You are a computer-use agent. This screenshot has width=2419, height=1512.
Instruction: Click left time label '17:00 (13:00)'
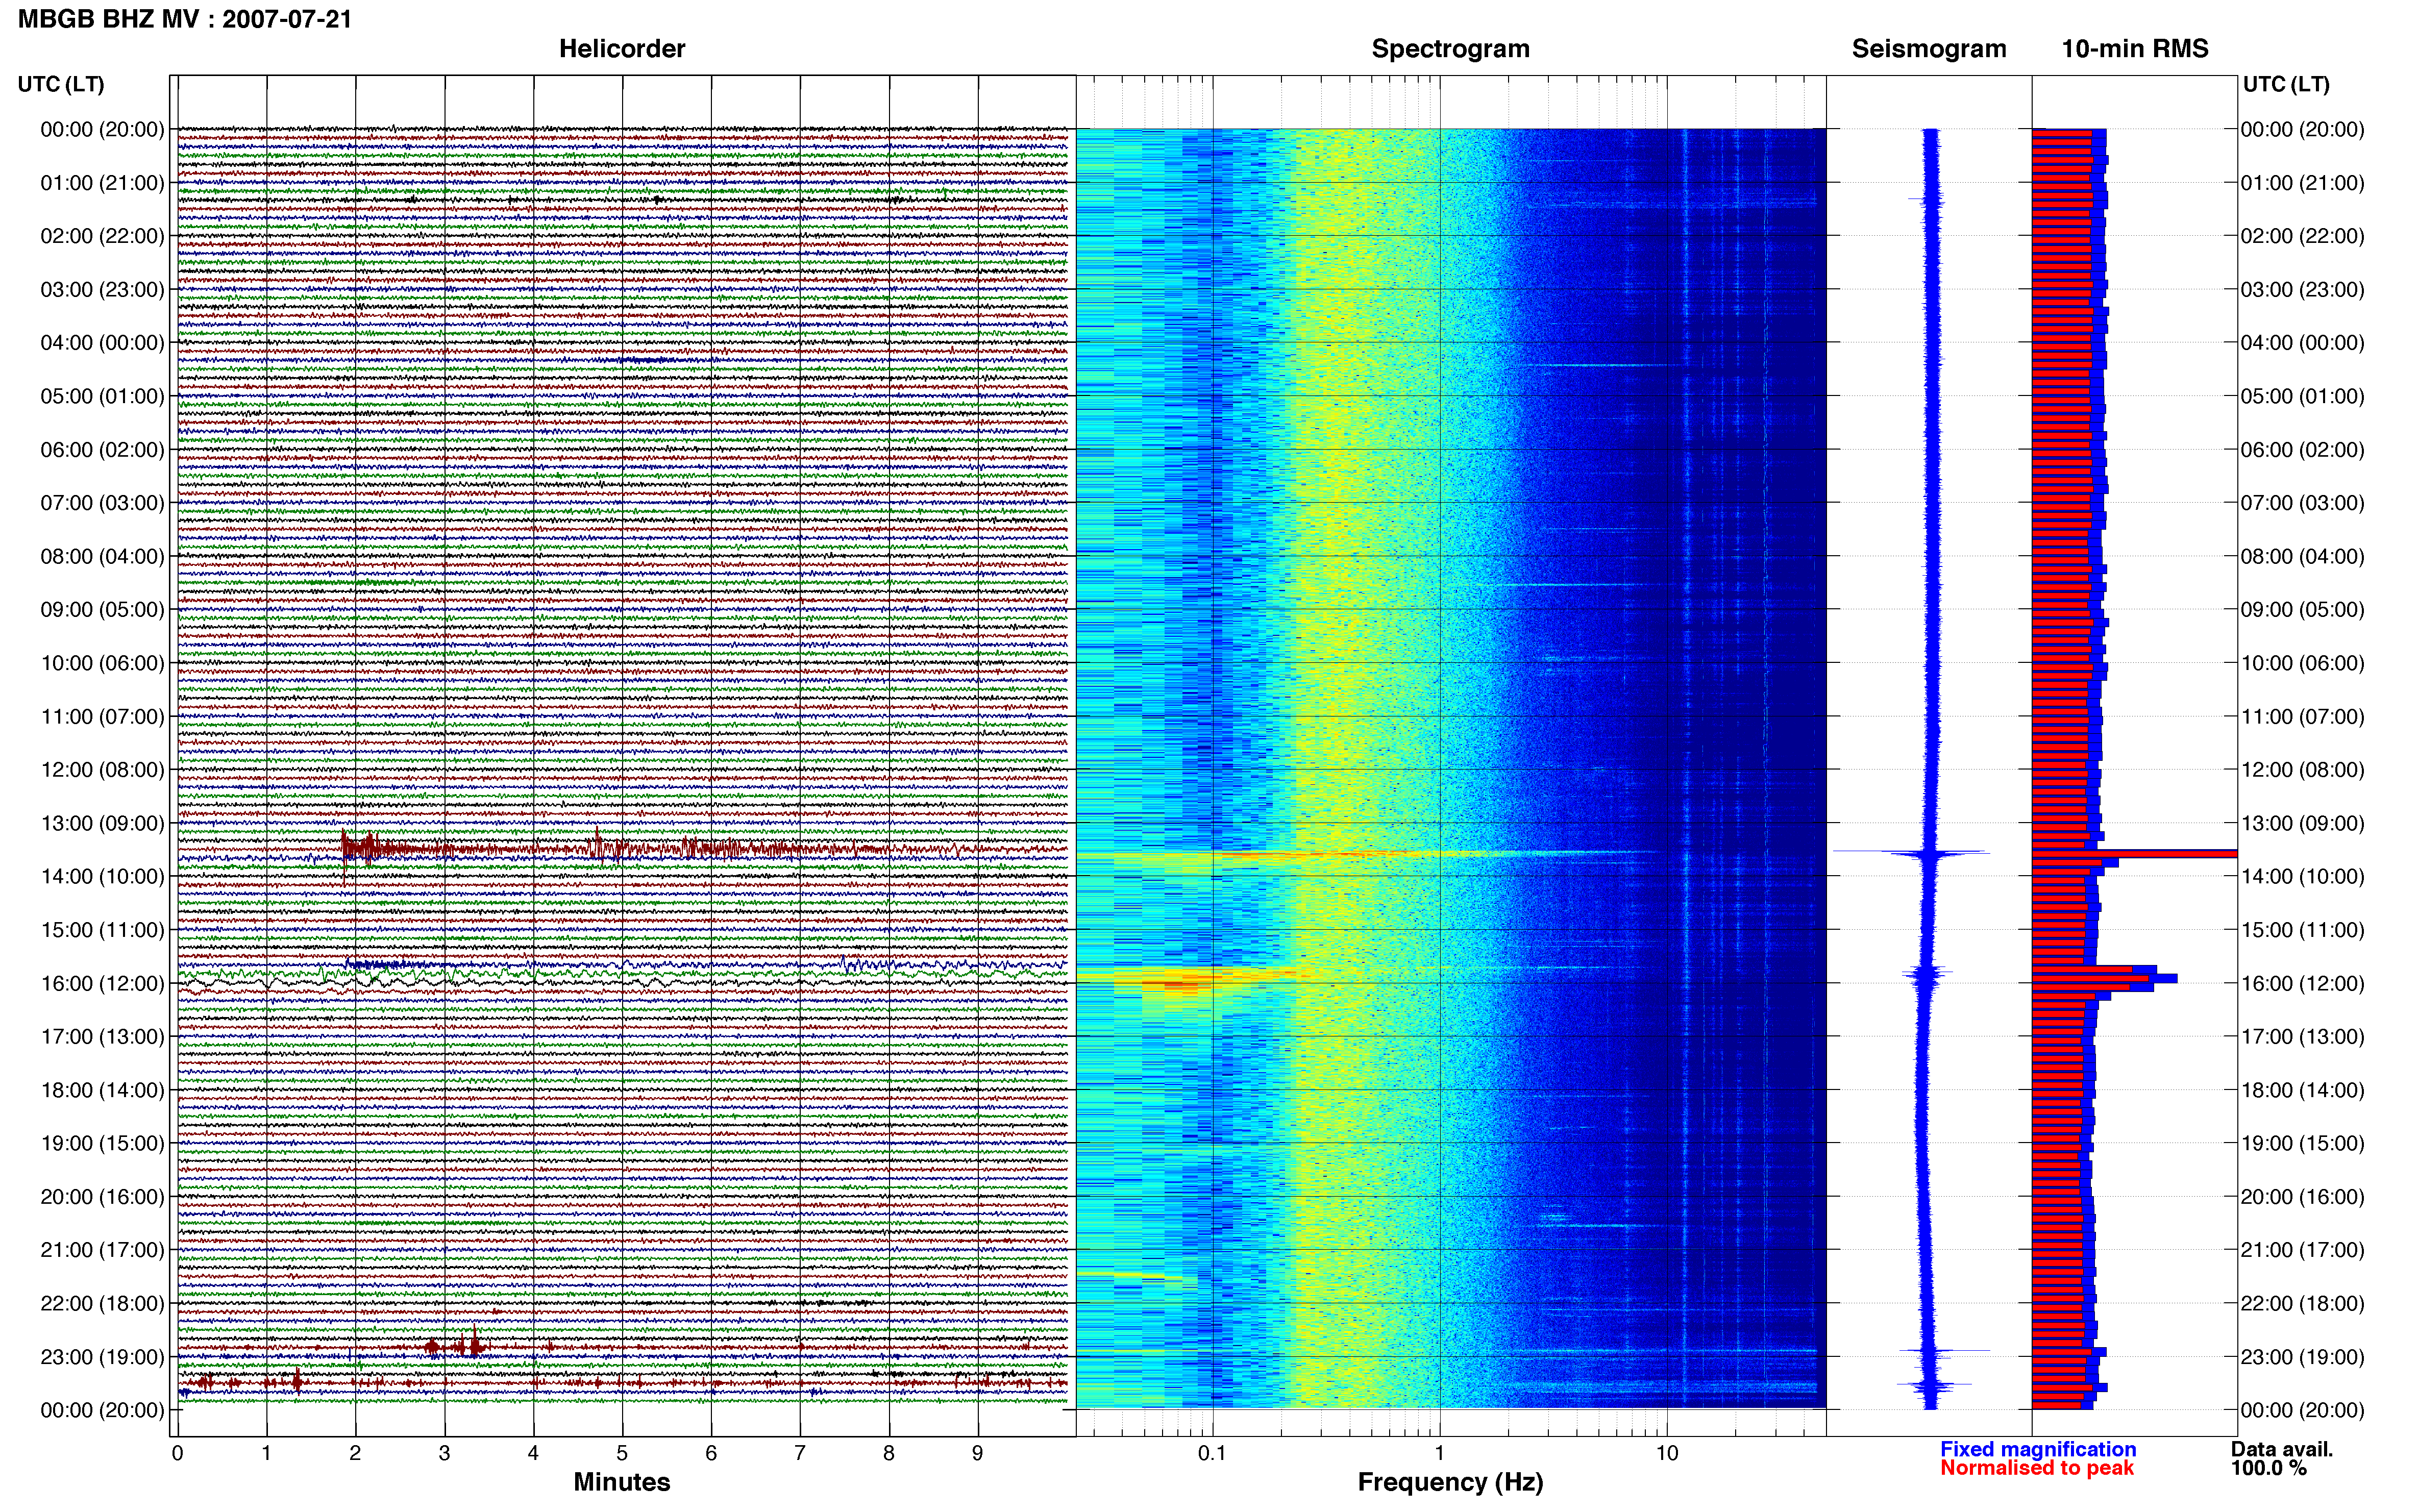point(102,1036)
